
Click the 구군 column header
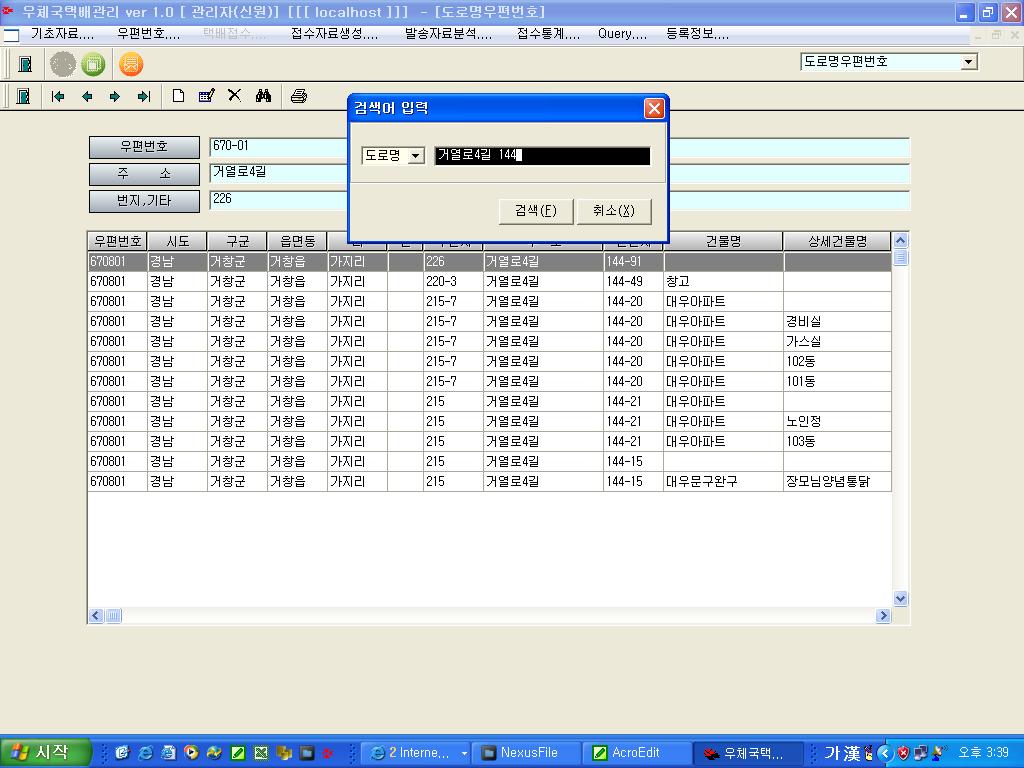click(x=237, y=242)
